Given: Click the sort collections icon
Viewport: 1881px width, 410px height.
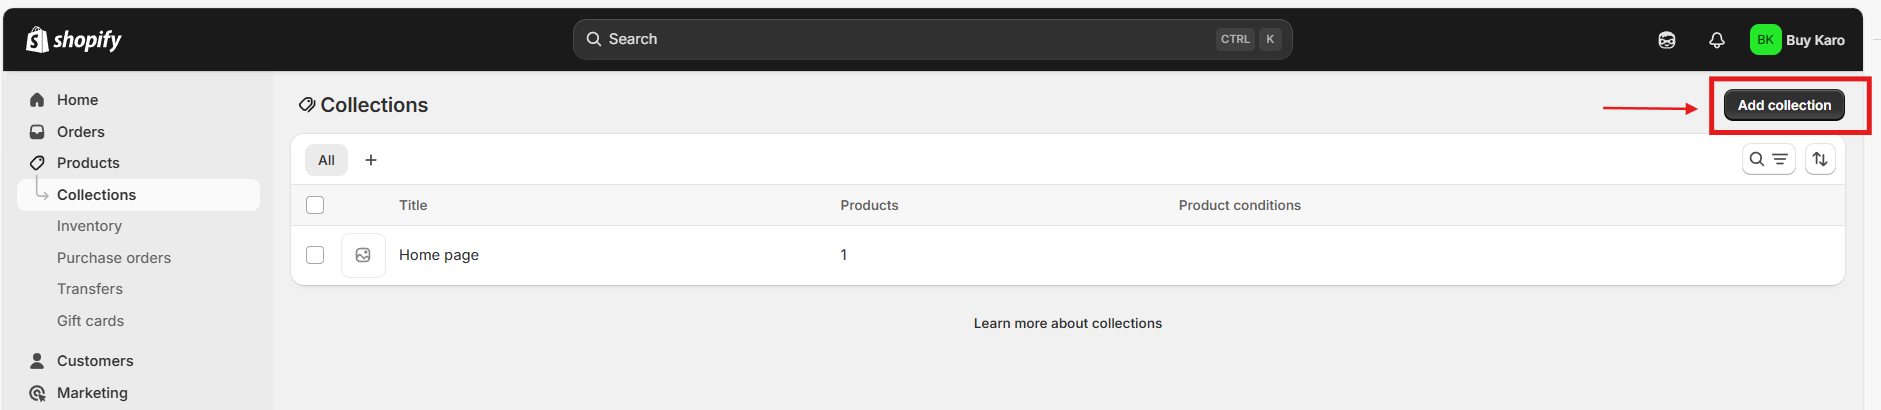Looking at the screenshot, I should point(1820,159).
